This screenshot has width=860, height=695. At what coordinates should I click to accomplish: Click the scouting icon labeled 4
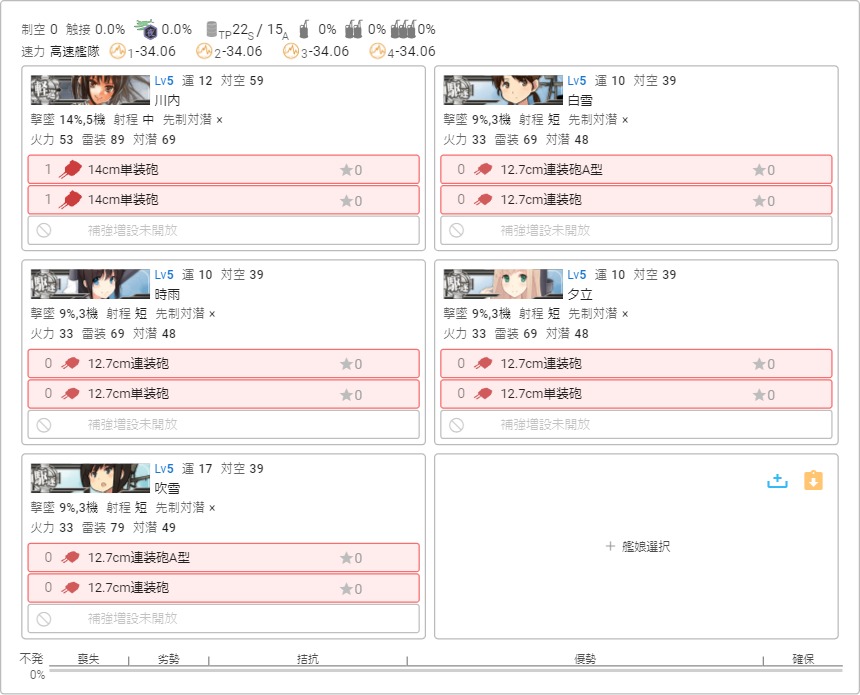tap(377, 51)
